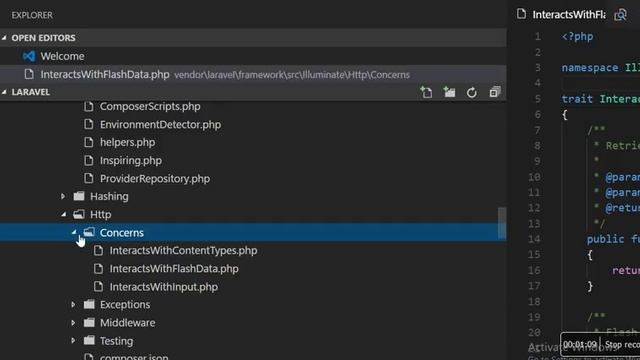Click the file icon on the editor tab
Image resolution: width=640 pixels, height=360 pixels.
tap(521, 14)
